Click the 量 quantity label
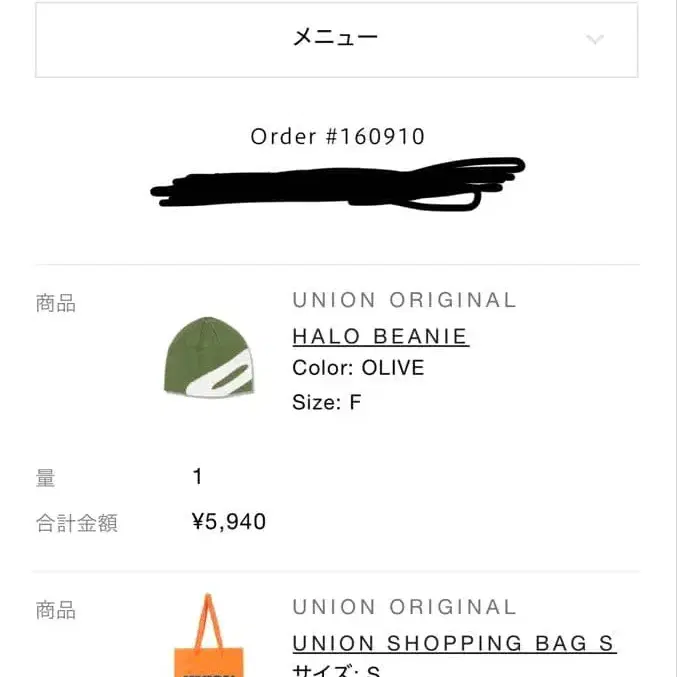 tap(46, 478)
